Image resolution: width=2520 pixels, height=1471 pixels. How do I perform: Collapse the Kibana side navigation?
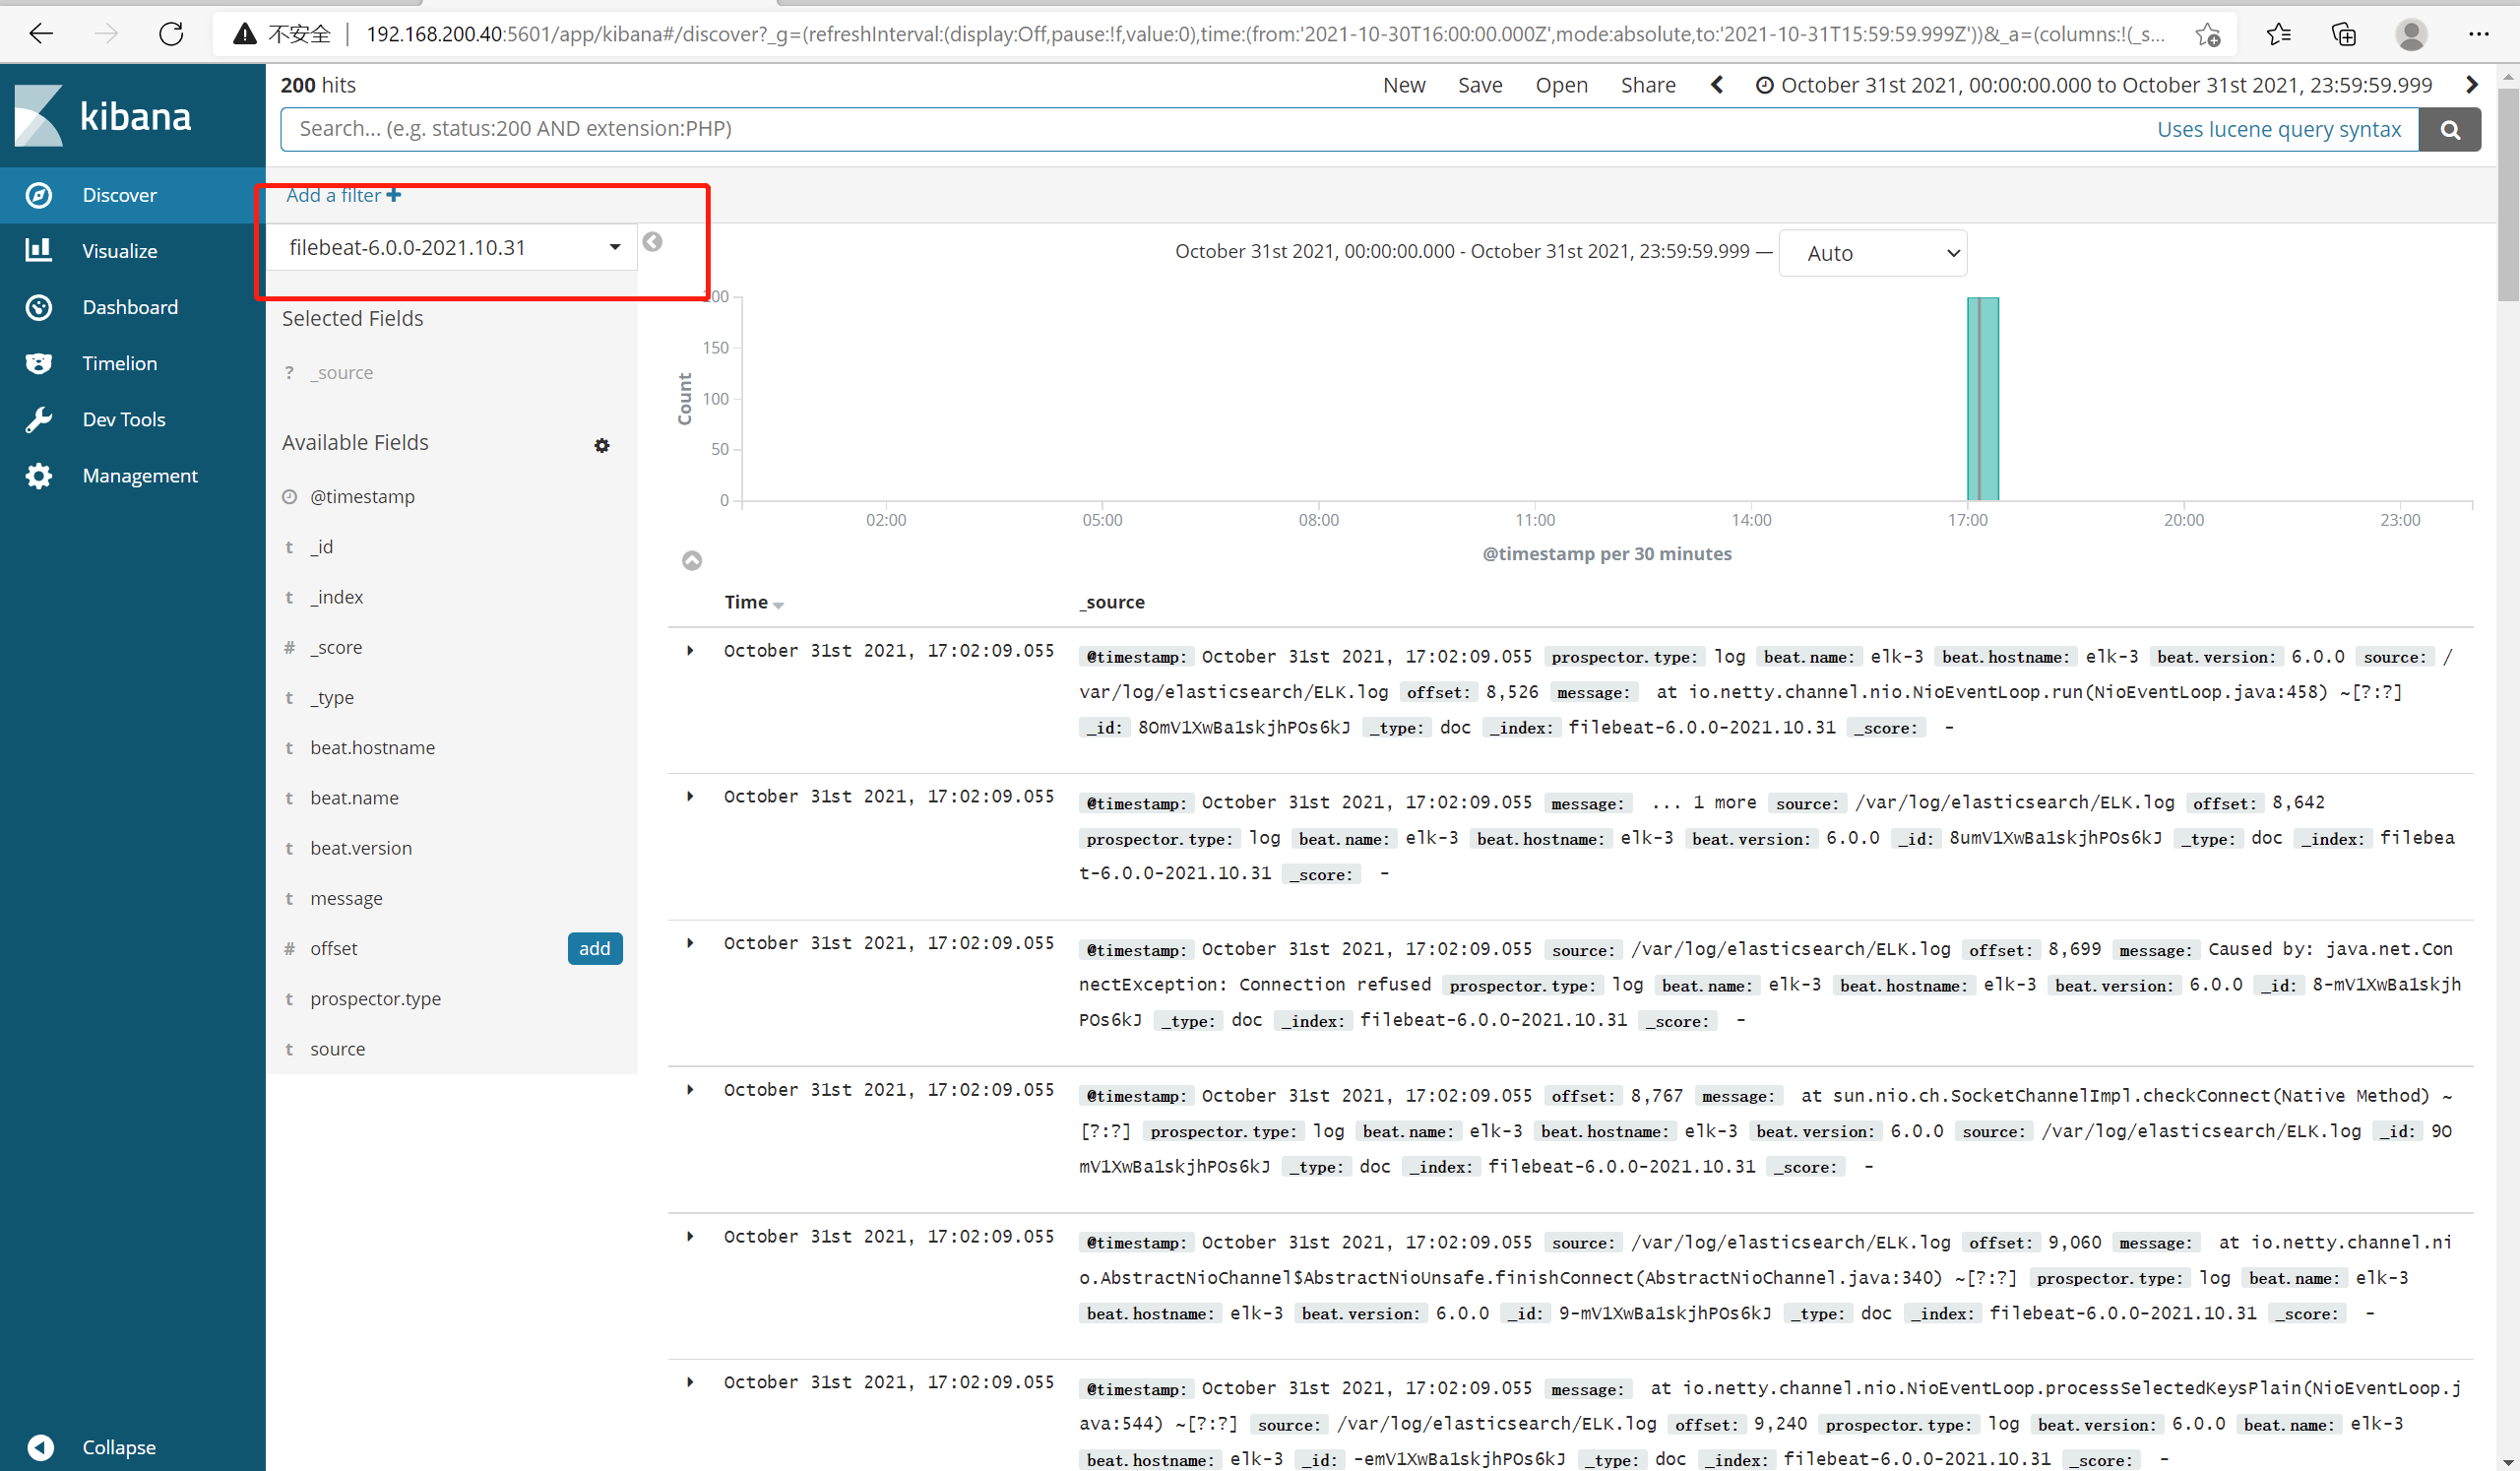pos(118,1446)
